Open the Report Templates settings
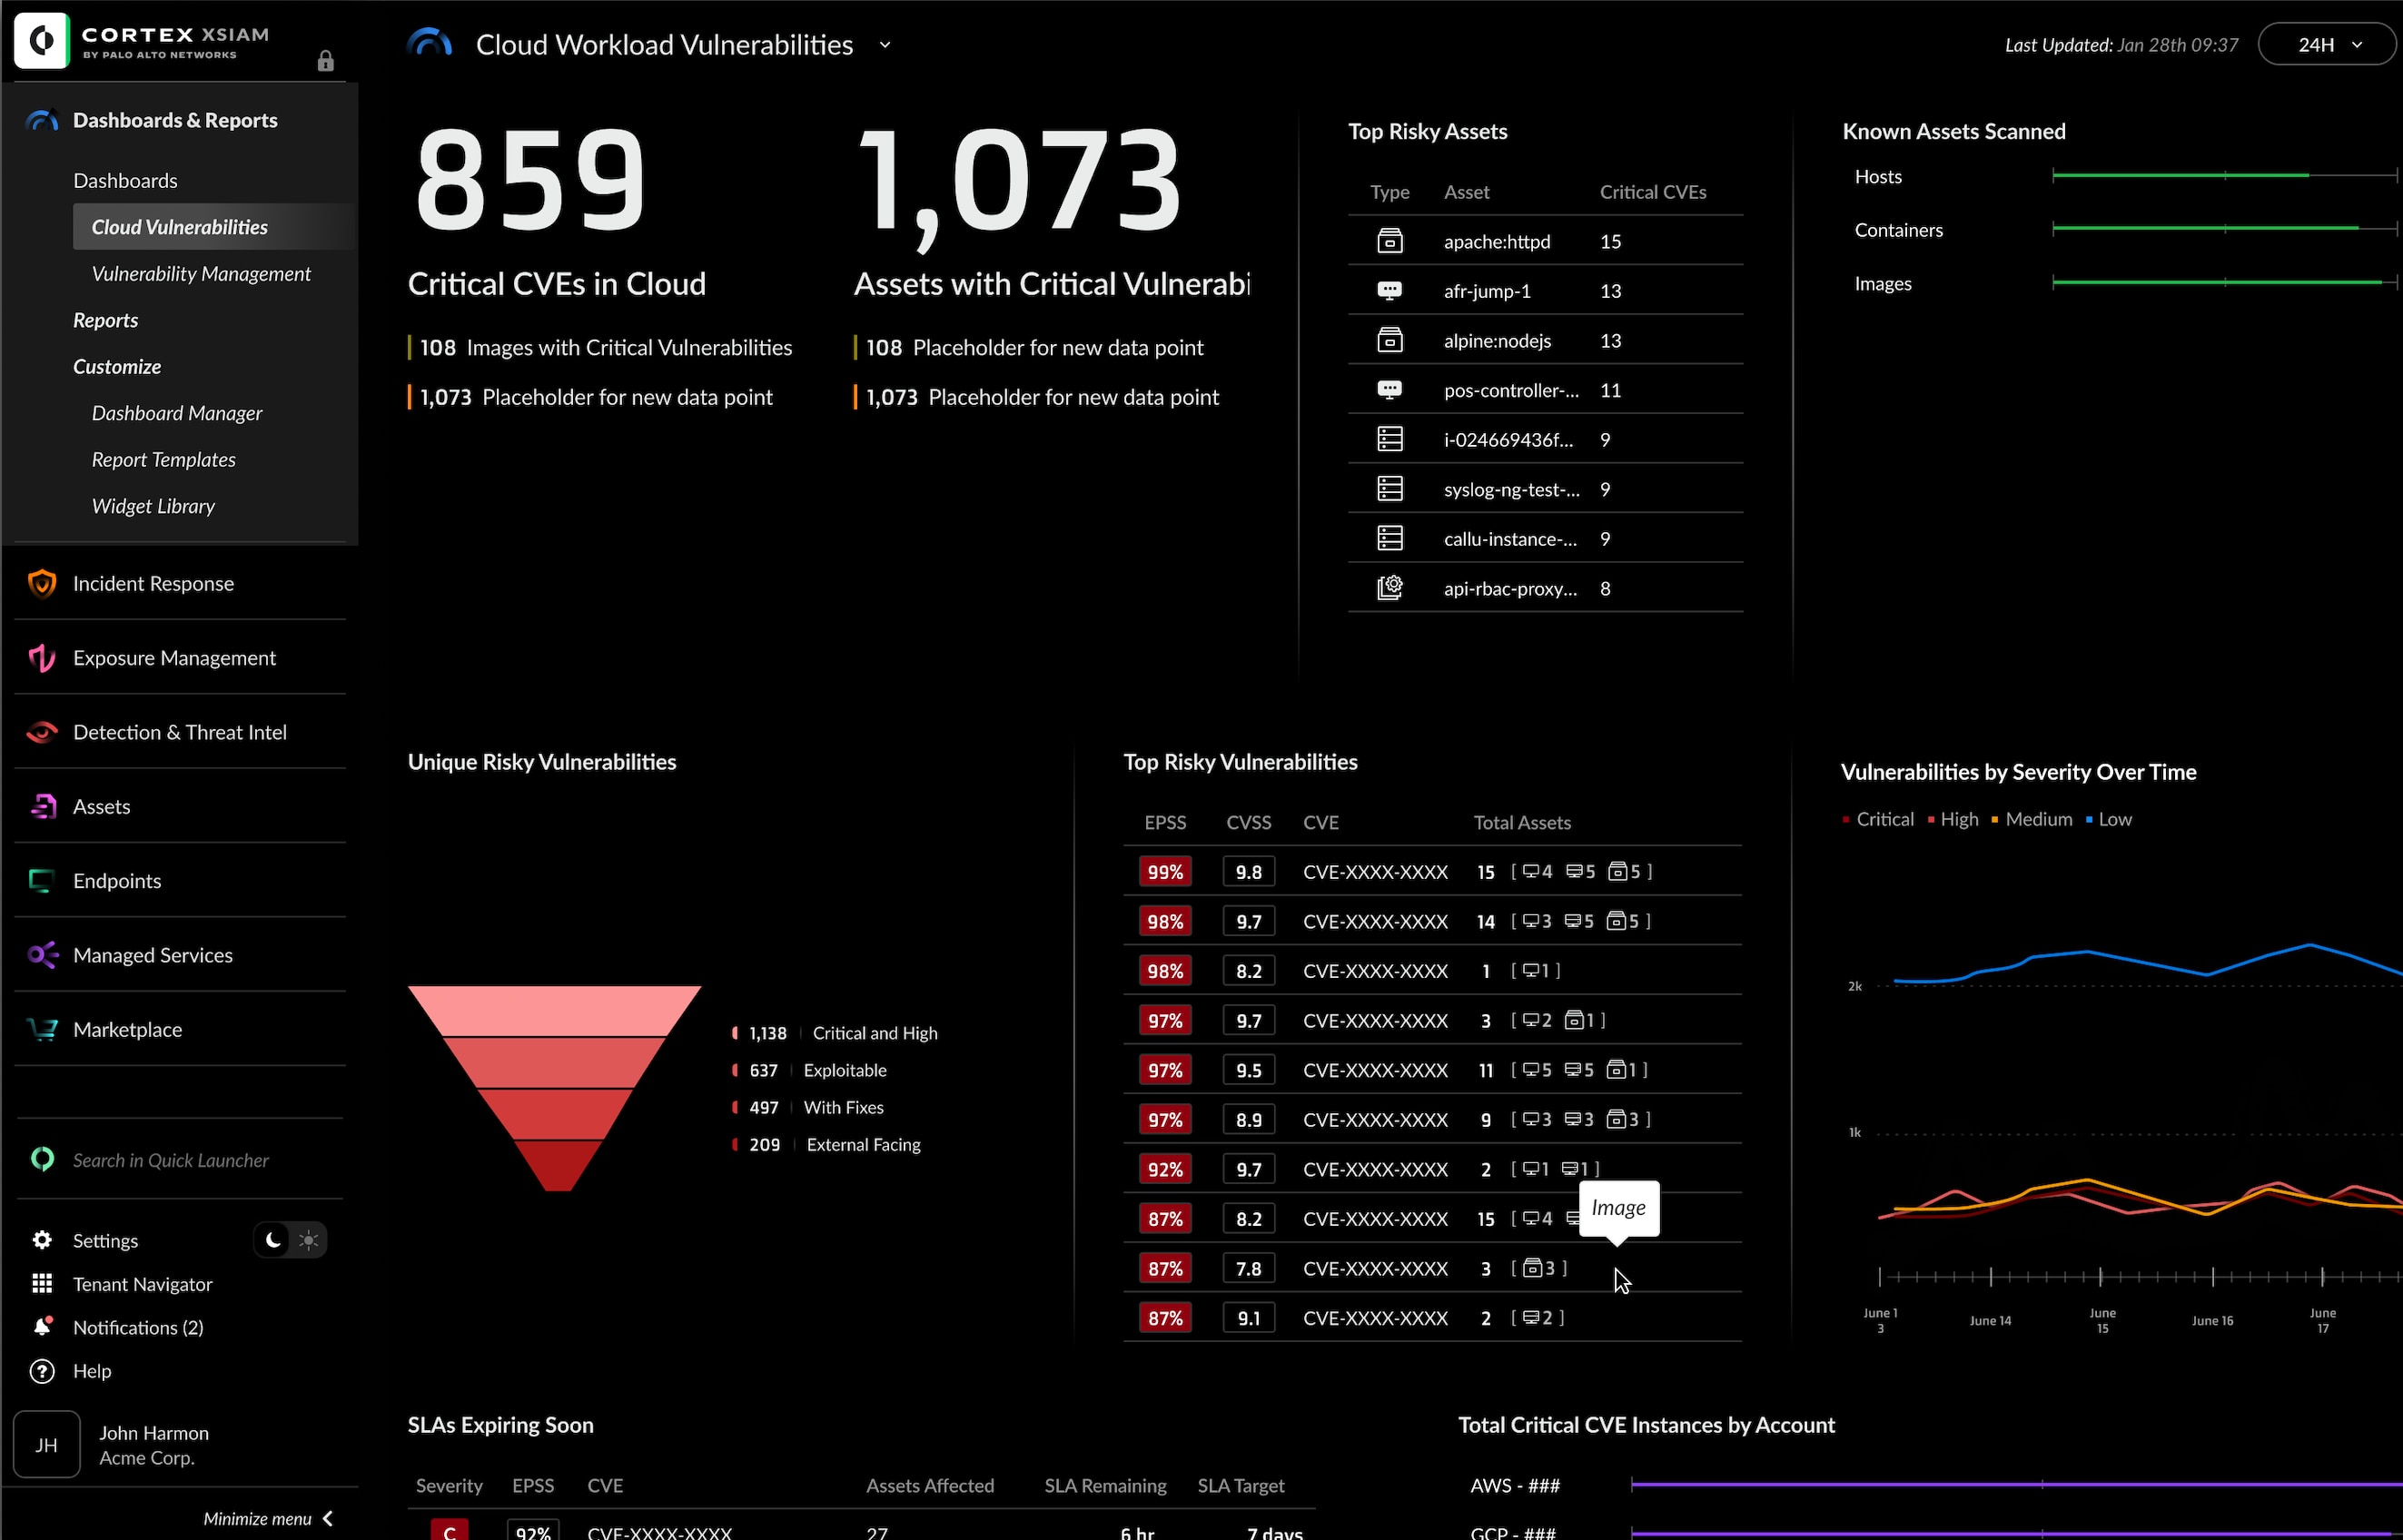 click(x=163, y=459)
